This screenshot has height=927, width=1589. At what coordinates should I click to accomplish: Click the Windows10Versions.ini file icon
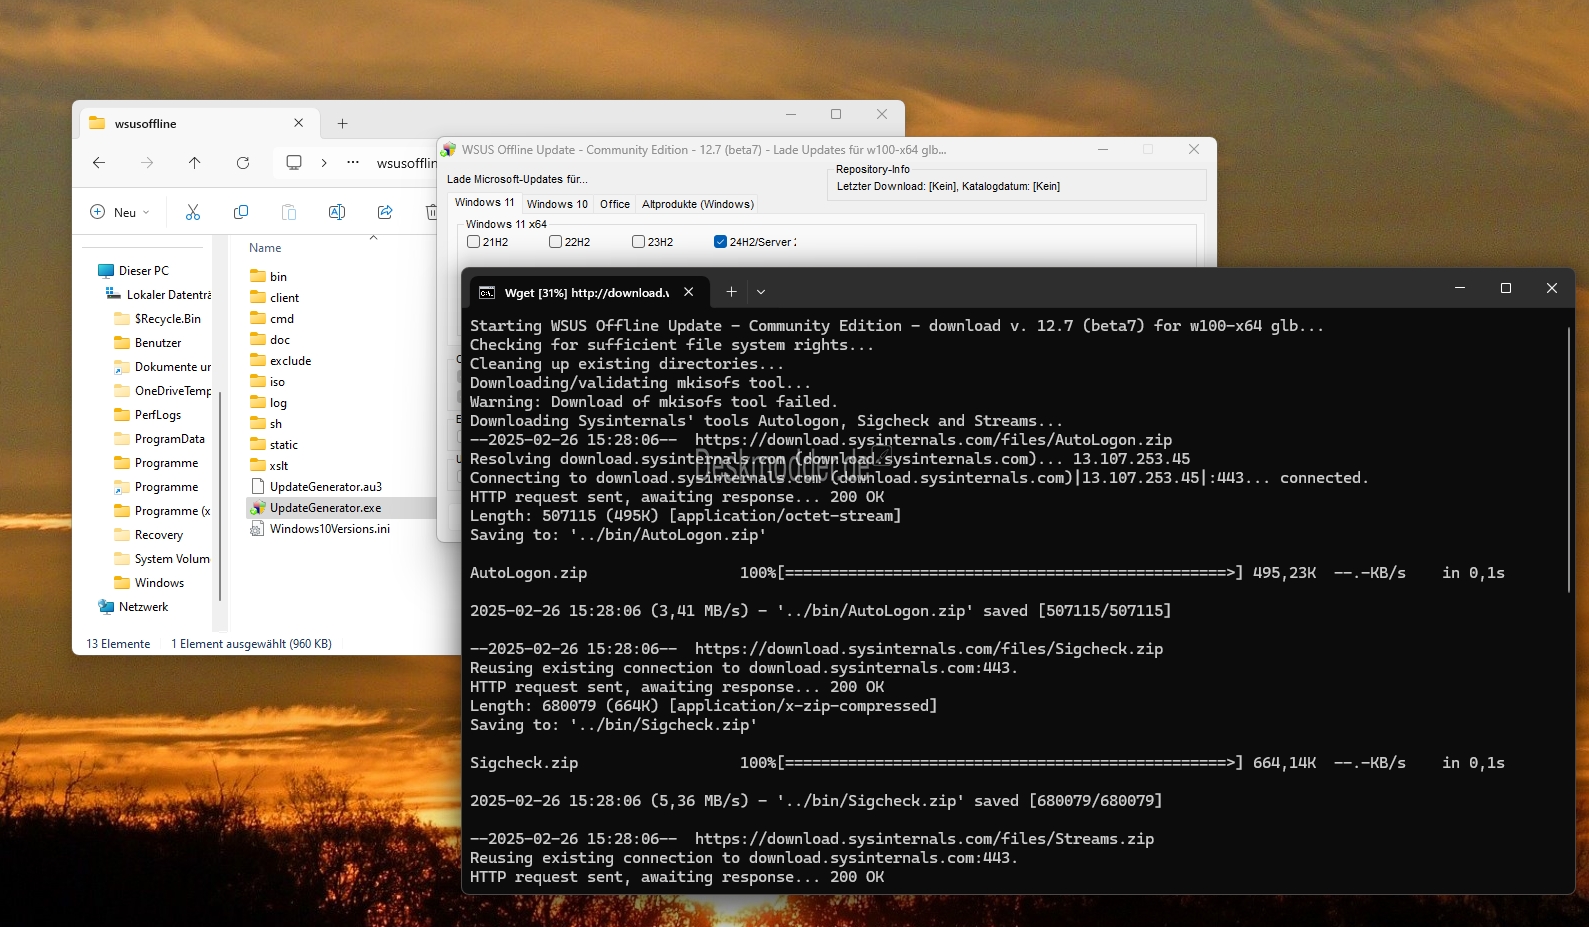[258, 529]
